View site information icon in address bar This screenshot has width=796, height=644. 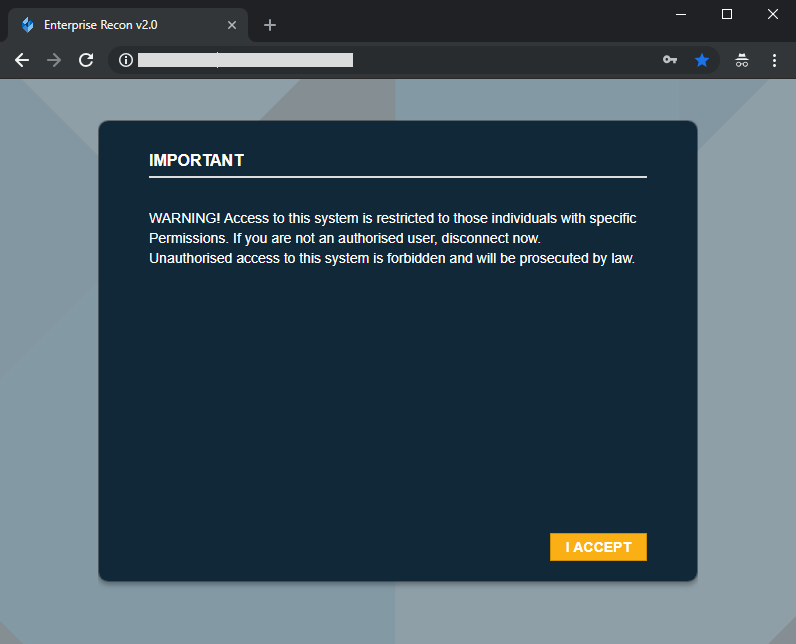pos(126,60)
